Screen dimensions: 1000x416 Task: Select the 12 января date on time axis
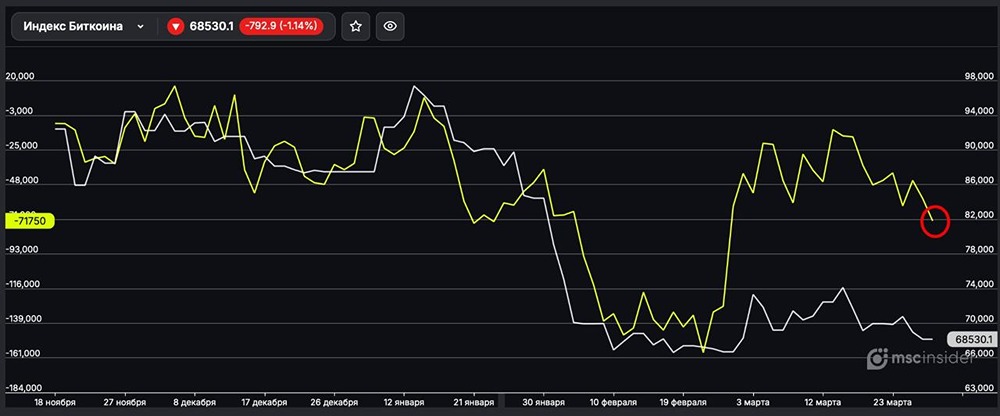403,402
